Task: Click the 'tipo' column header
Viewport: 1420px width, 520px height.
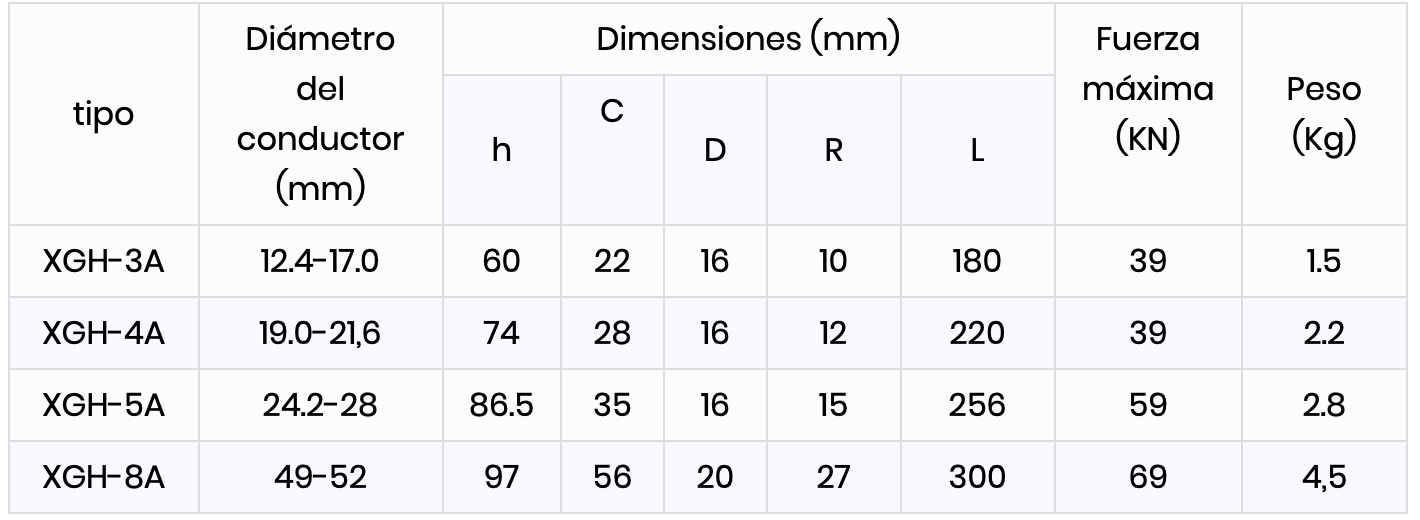Action: click(103, 114)
